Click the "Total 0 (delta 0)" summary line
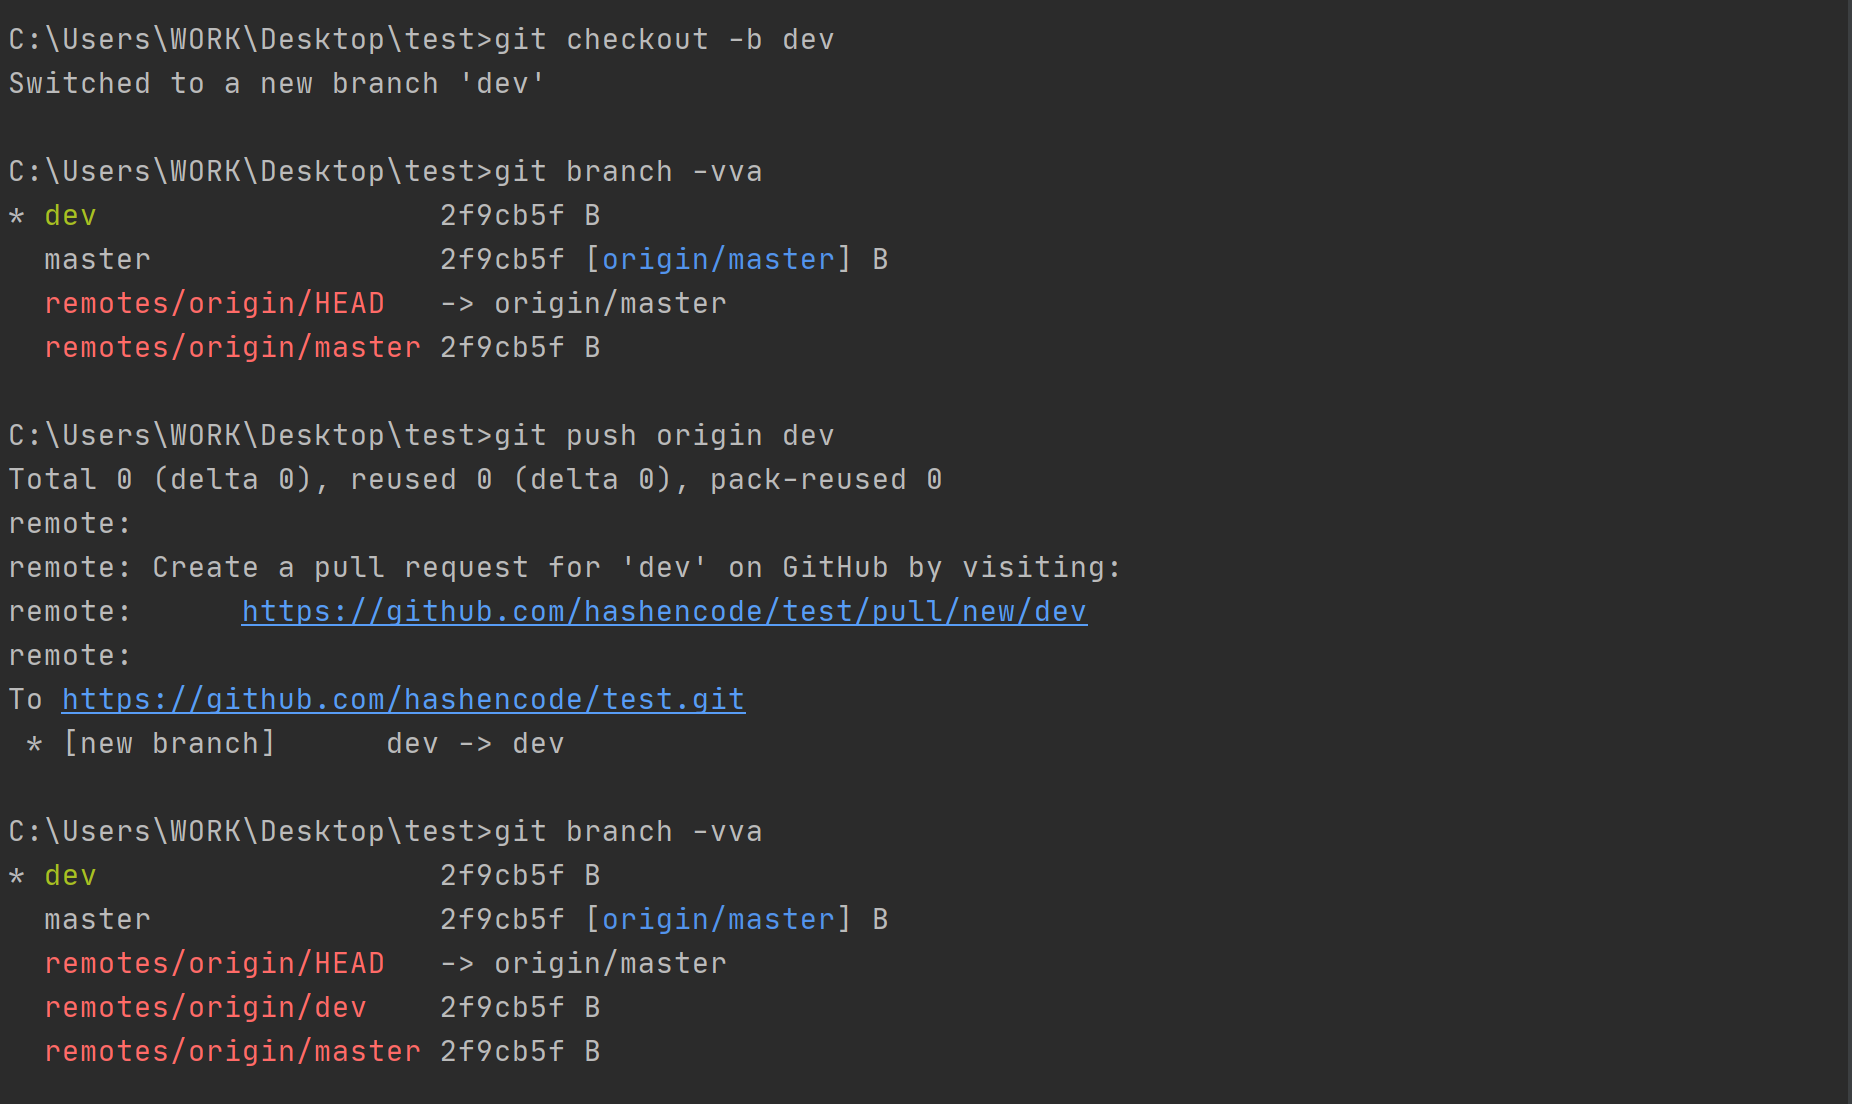 pos(160,480)
